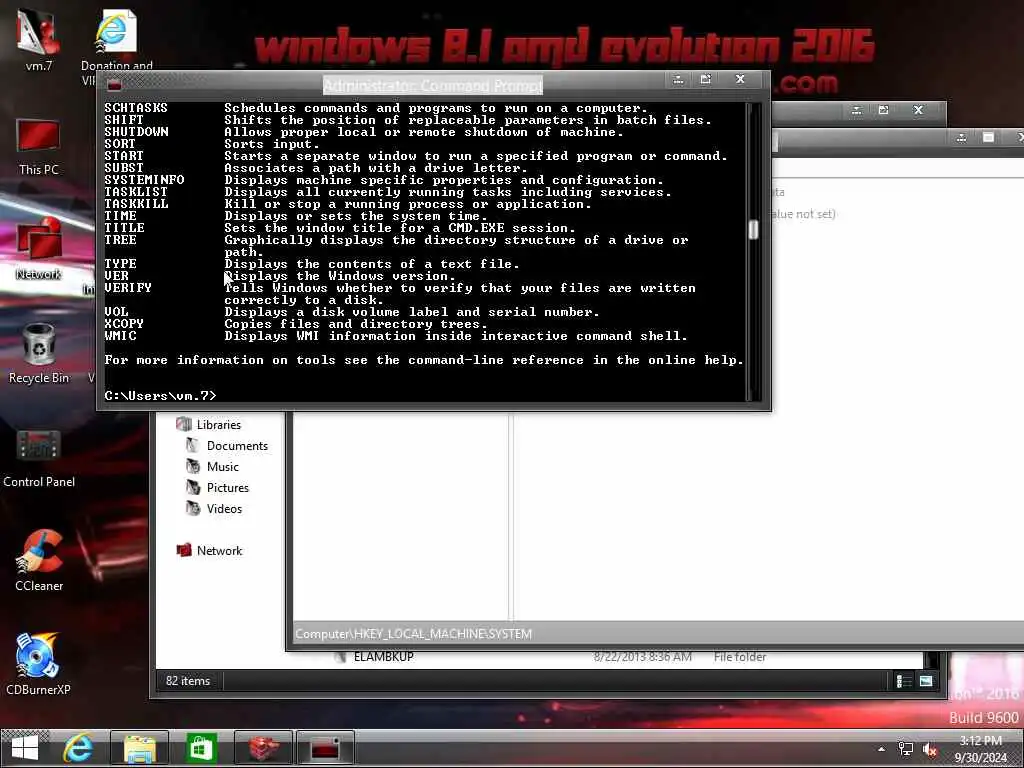Screen dimensions: 1024x768
Task: Switch Explorer to details view icon
Action: [x=904, y=681]
